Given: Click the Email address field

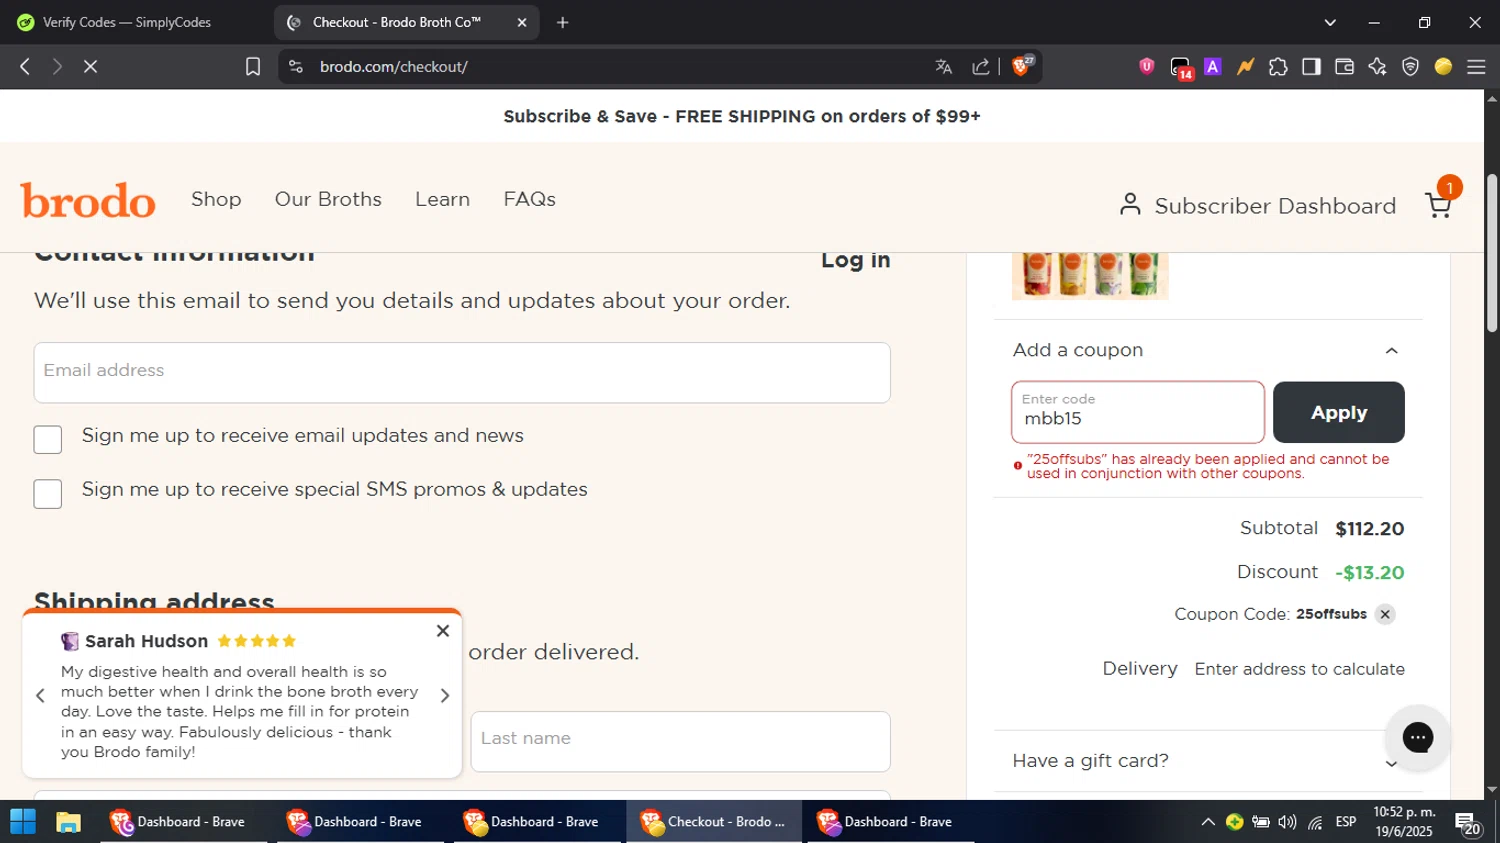Looking at the screenshot, I should pyautogui.click(x=462, y=373).
